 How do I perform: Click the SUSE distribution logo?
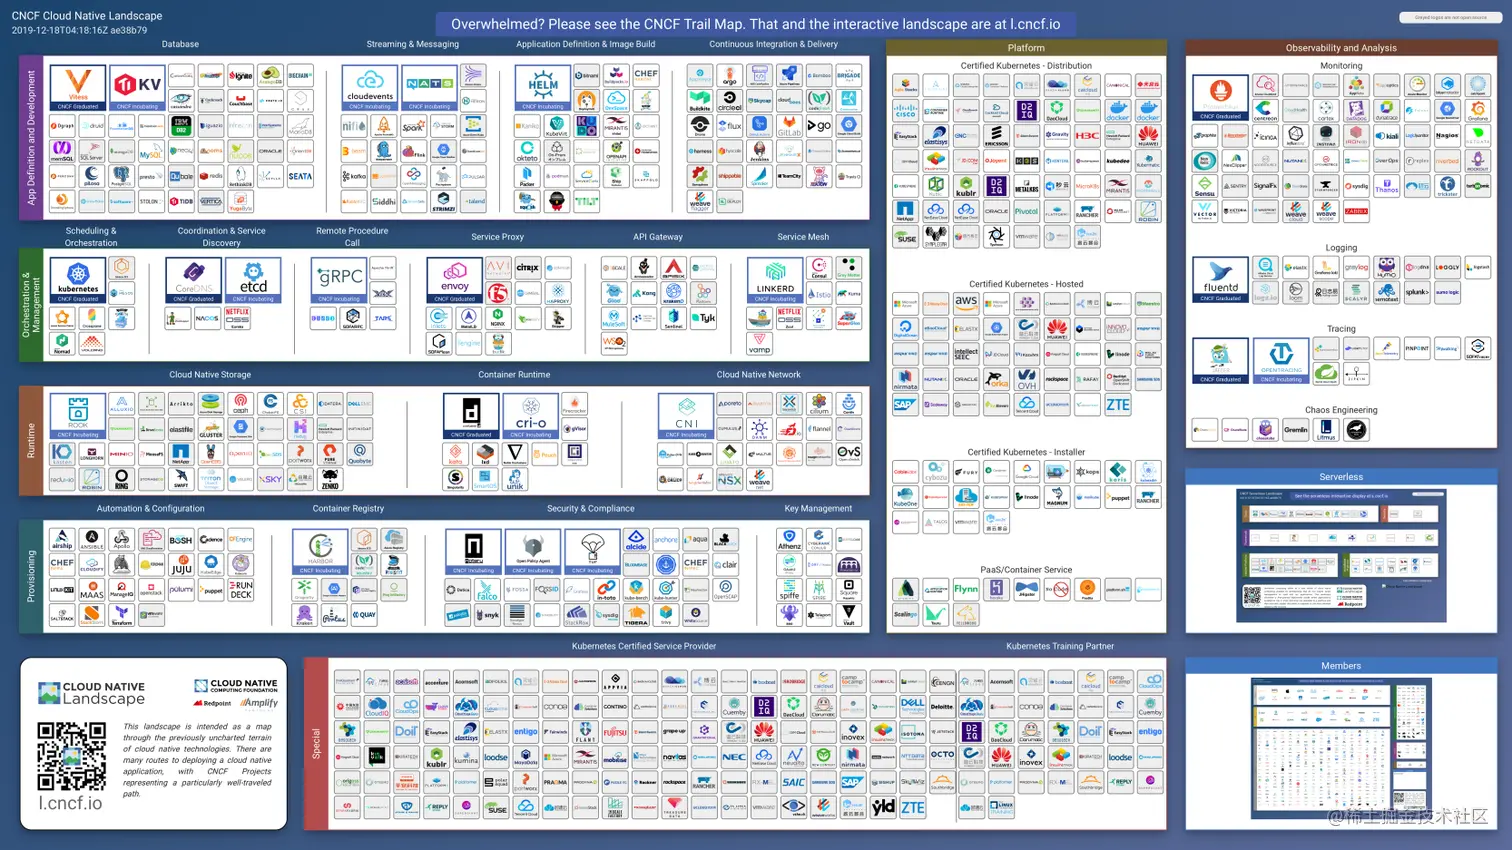(906, 237)
